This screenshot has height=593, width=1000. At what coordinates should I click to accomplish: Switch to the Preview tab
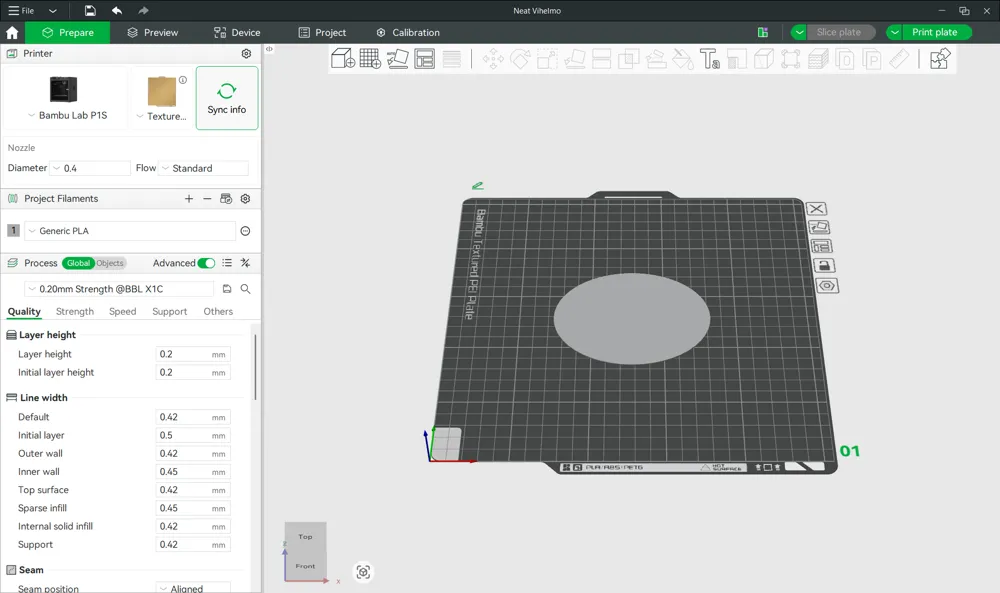pos(153,33)
